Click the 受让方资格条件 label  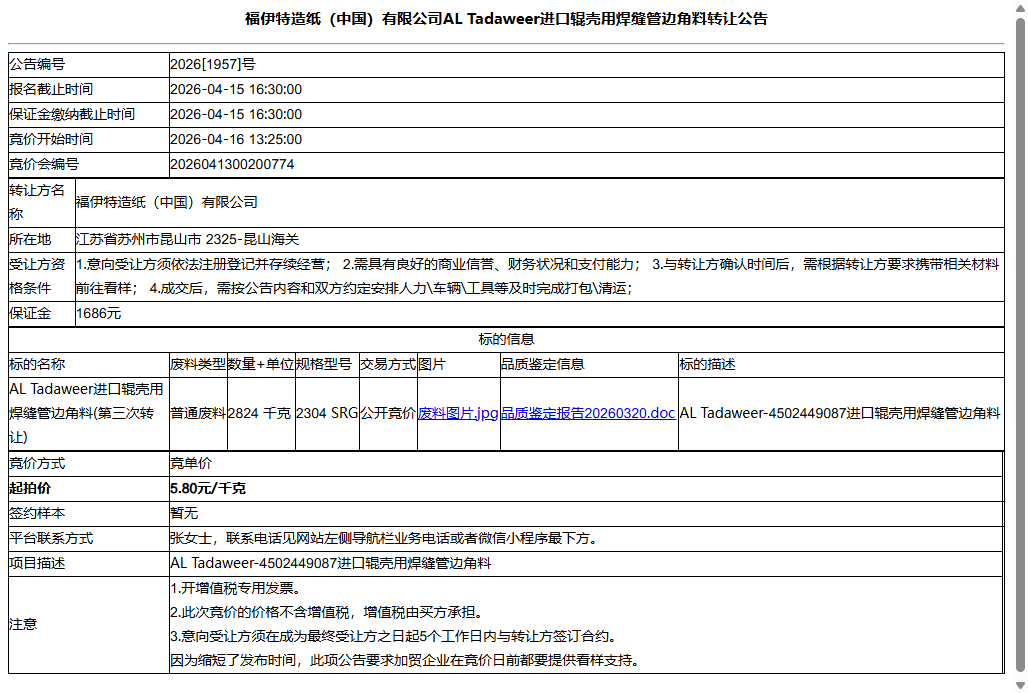click(x=37, y=276)
